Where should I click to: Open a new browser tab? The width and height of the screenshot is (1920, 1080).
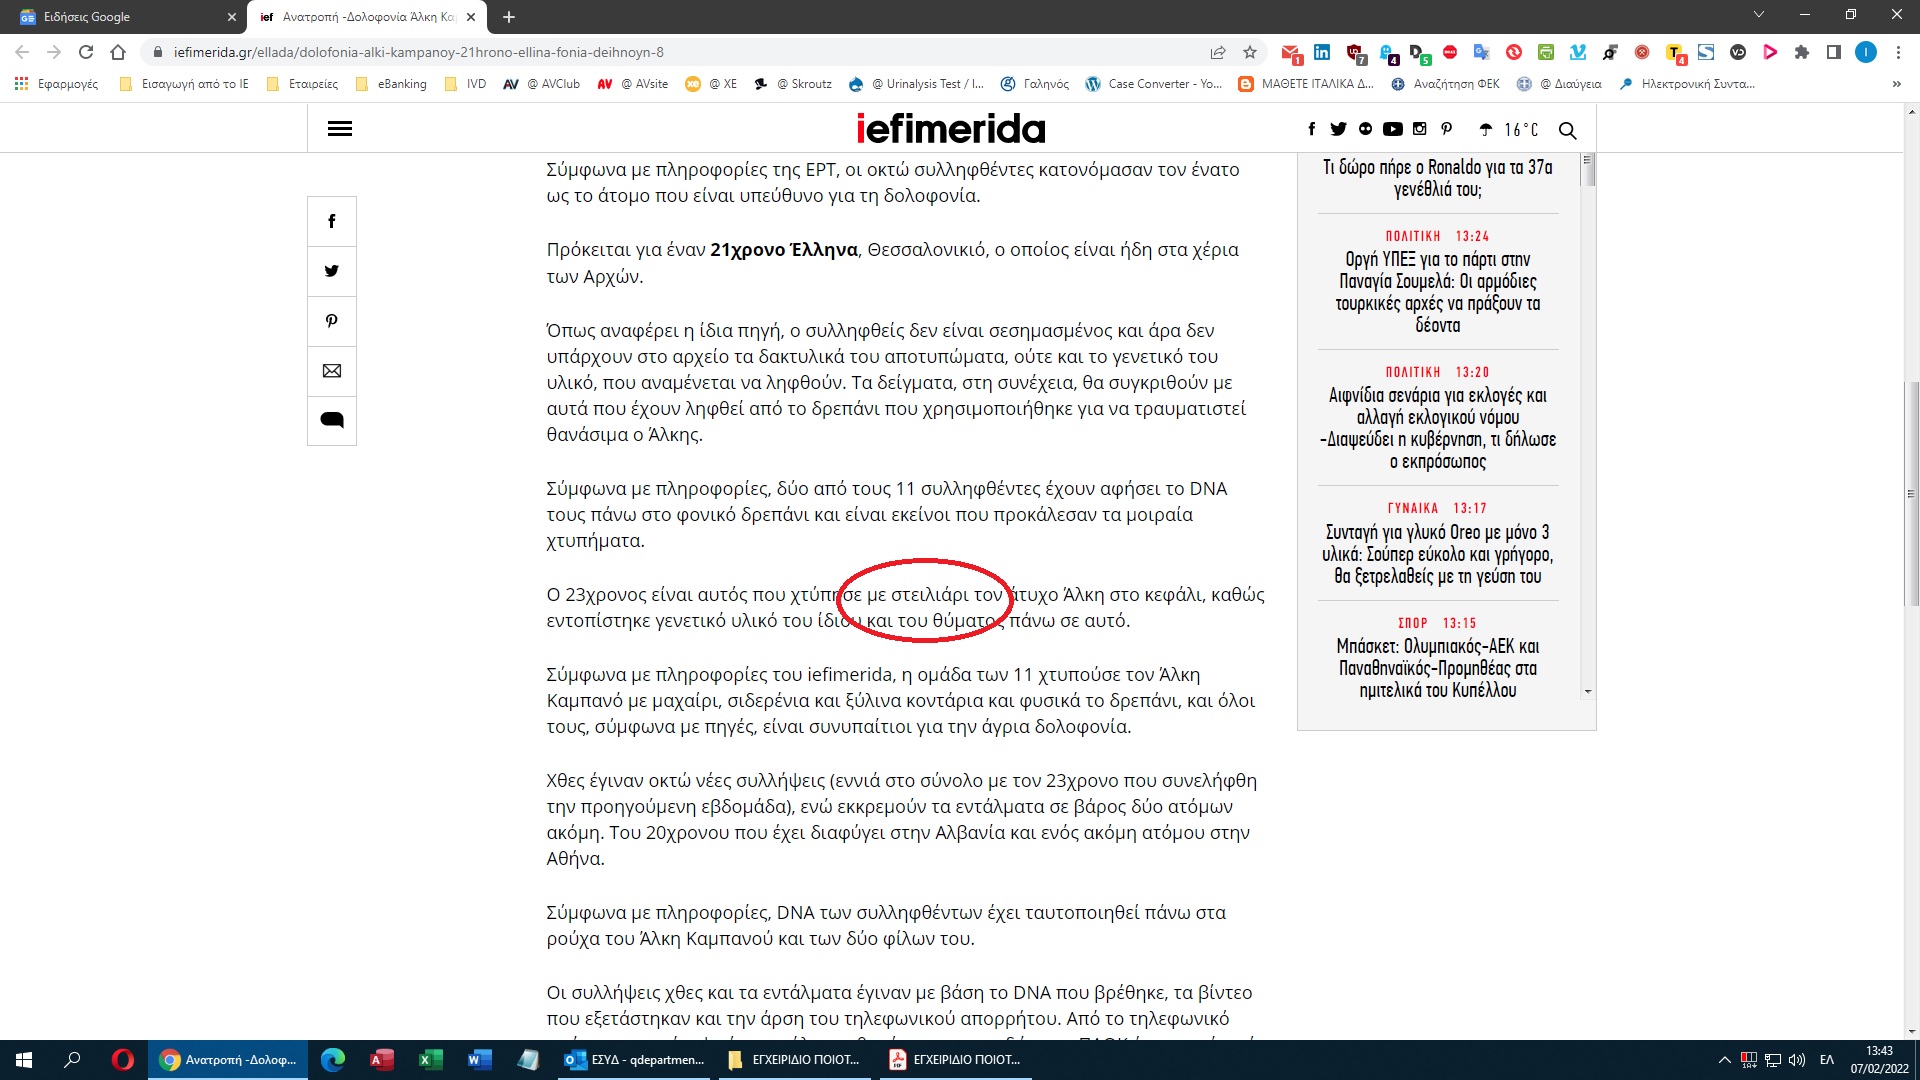pos(509,17)
